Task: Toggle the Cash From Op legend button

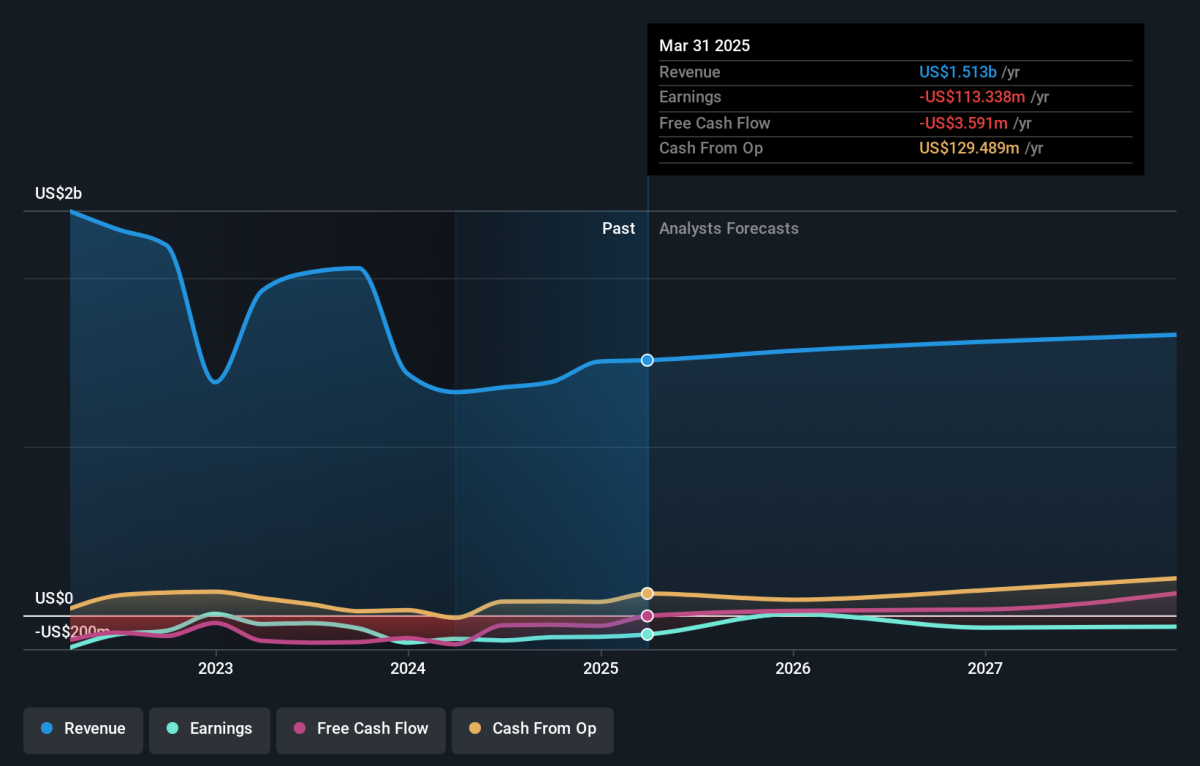Action: (532, 729)
